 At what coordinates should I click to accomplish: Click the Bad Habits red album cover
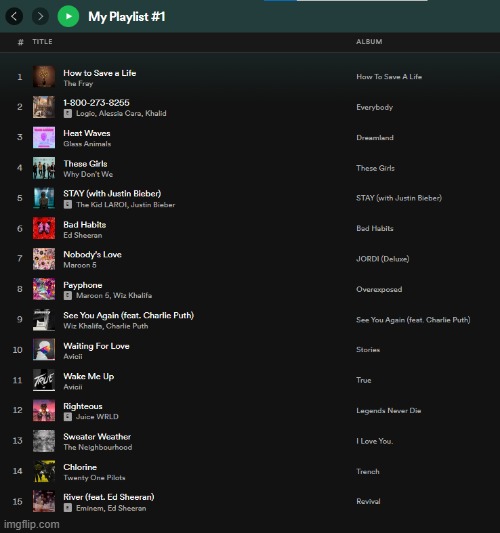(x=44, y=228)
